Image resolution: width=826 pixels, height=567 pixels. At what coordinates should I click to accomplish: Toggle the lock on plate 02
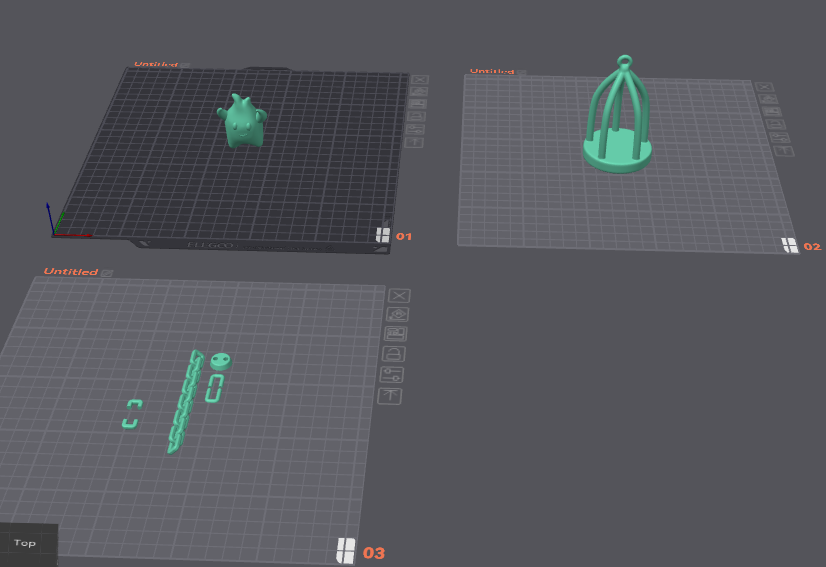tap(776, 124)
